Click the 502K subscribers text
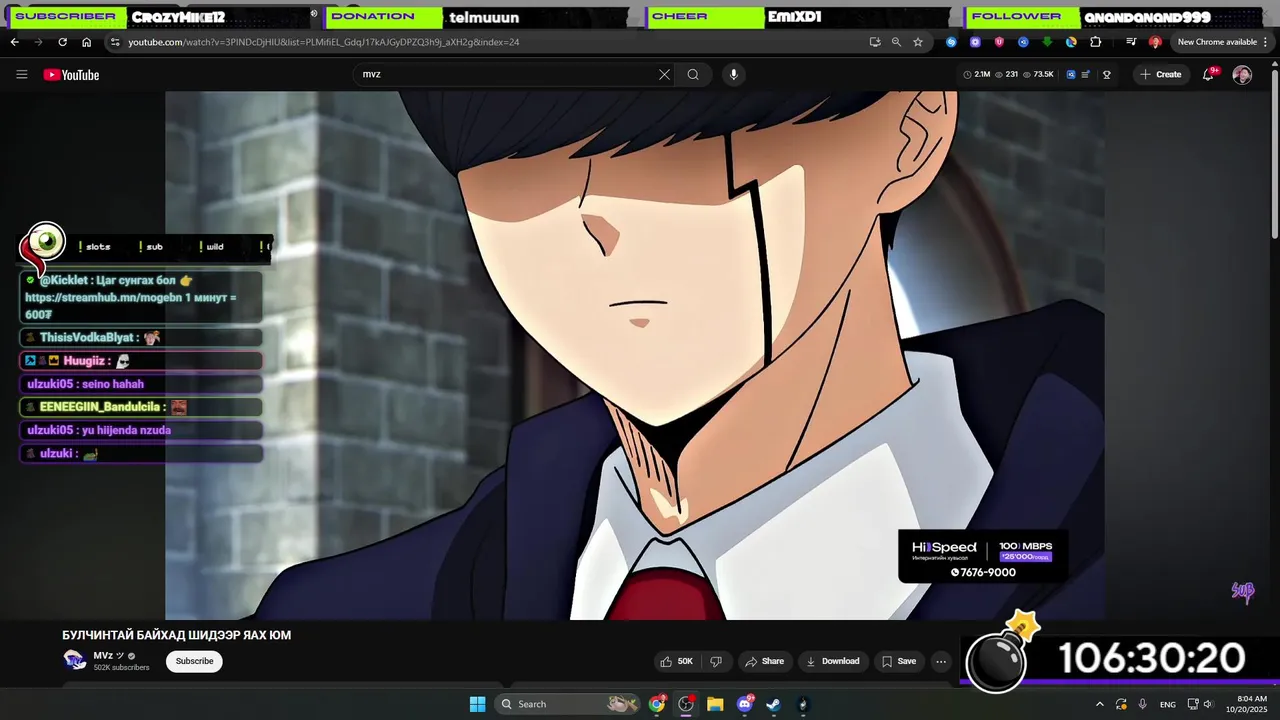Image resolution: width=1280 pixels, height=720 pixels. pyautogui.click(x=121, y=667)
